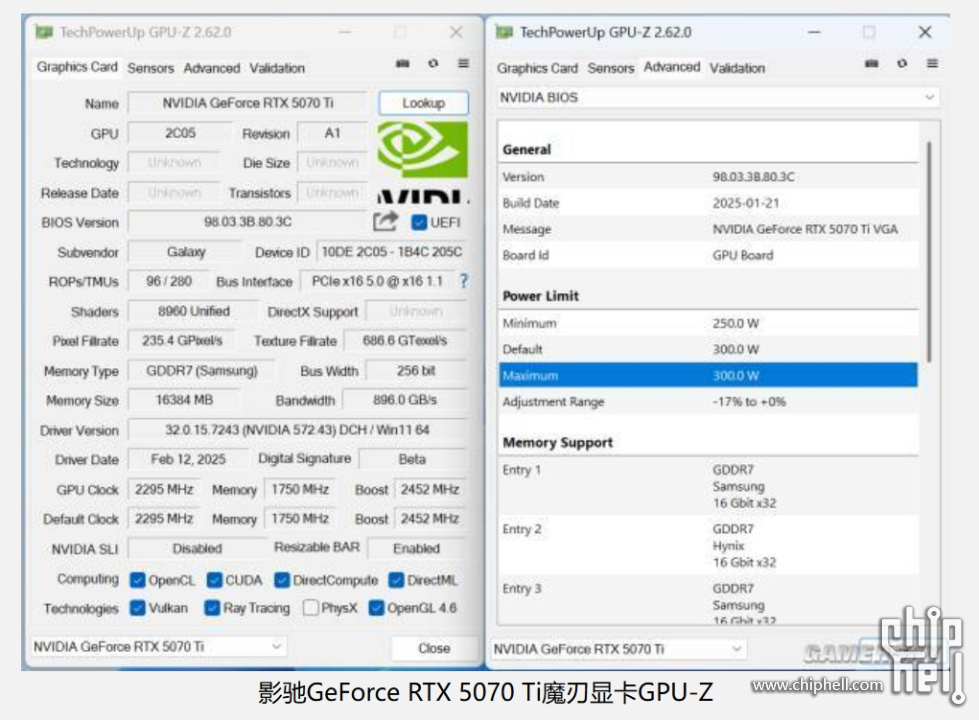Click the NVIDIA SLI field Disabled

click(197, 548)
